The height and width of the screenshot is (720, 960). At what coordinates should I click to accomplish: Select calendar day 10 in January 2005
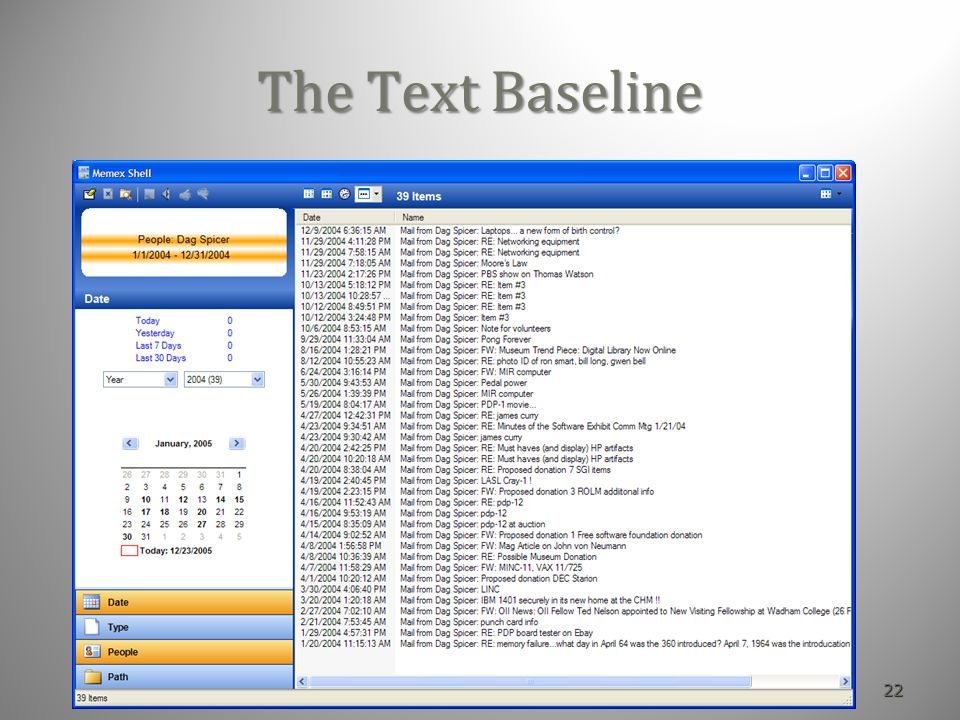(x=146, y=500)
